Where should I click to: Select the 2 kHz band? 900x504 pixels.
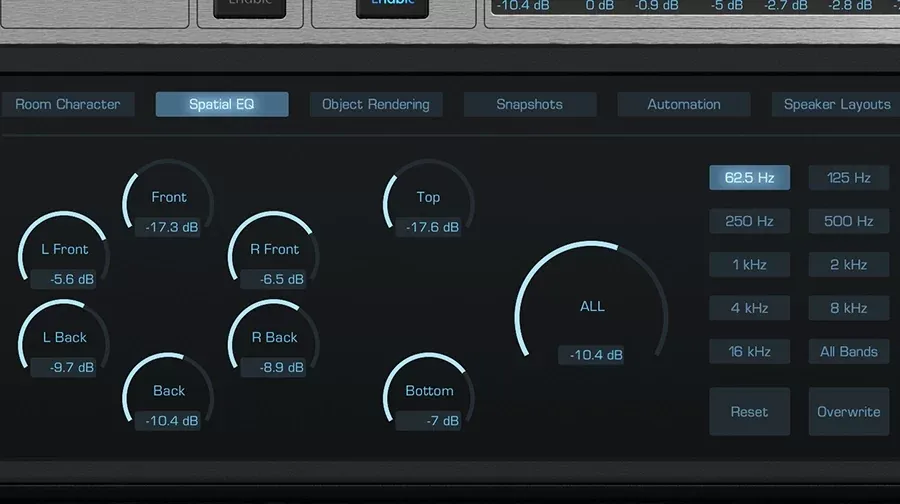[849, 265]
